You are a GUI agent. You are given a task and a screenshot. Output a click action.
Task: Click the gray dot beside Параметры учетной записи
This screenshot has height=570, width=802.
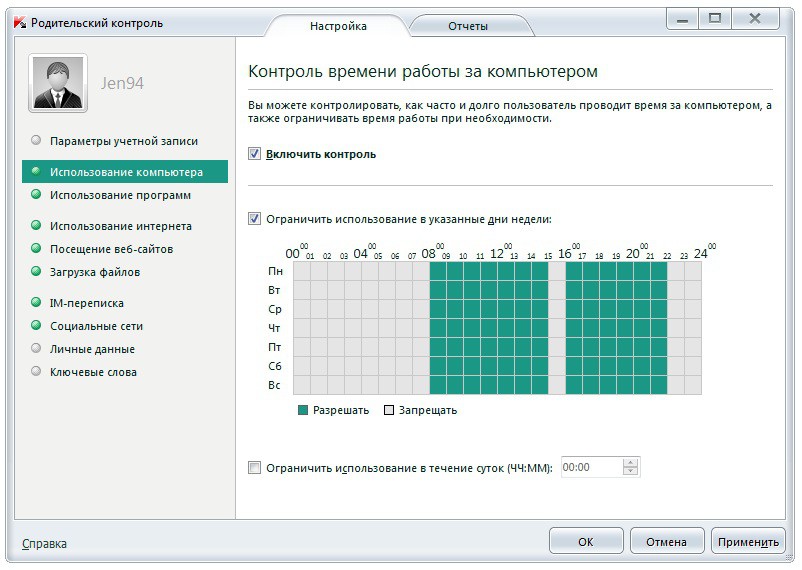pos(36,141)
